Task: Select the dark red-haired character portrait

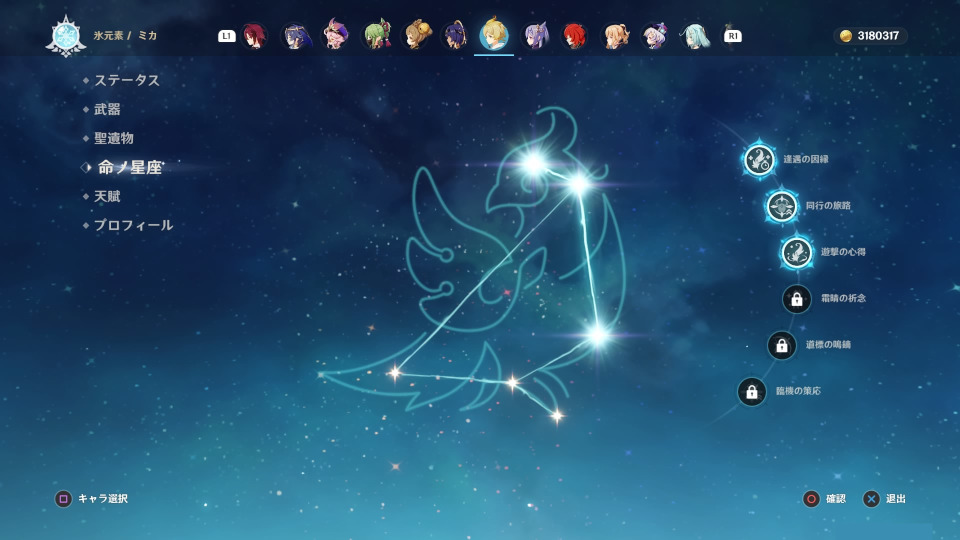Action: tap(253, 36)
